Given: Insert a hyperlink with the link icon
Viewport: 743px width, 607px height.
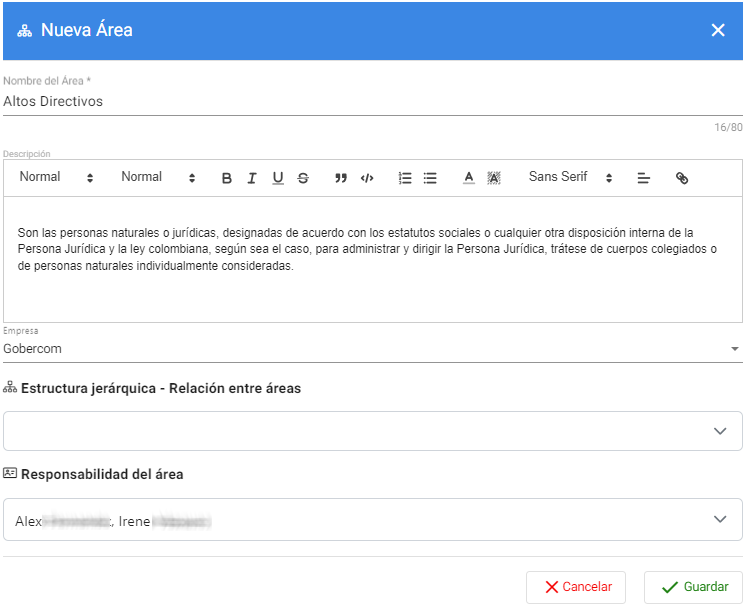Looking at the screenshot, I should pos(682,178).
